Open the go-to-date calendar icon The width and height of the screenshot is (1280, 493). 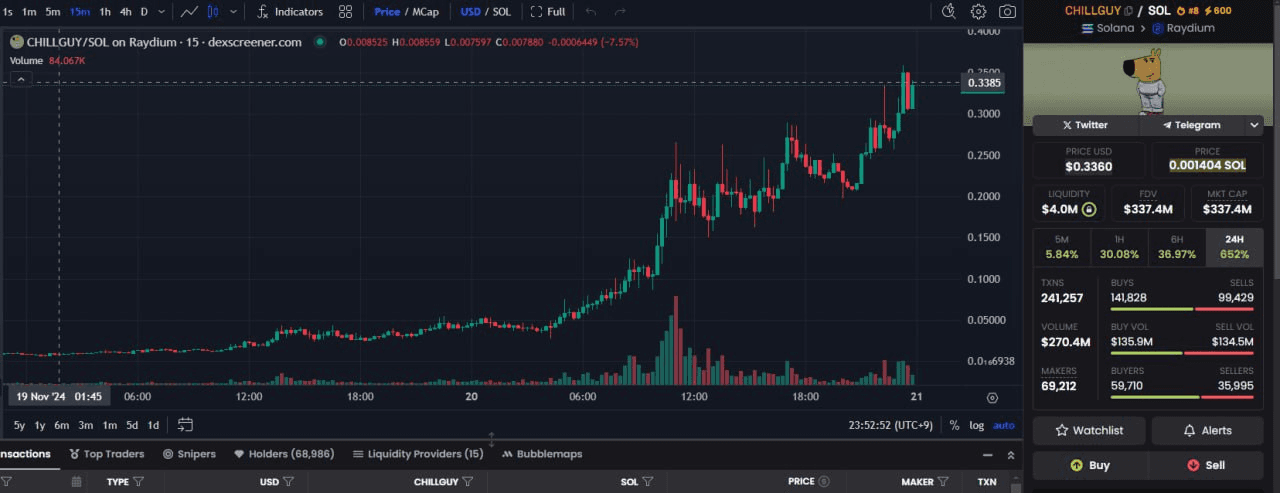(x=185, y=425)
